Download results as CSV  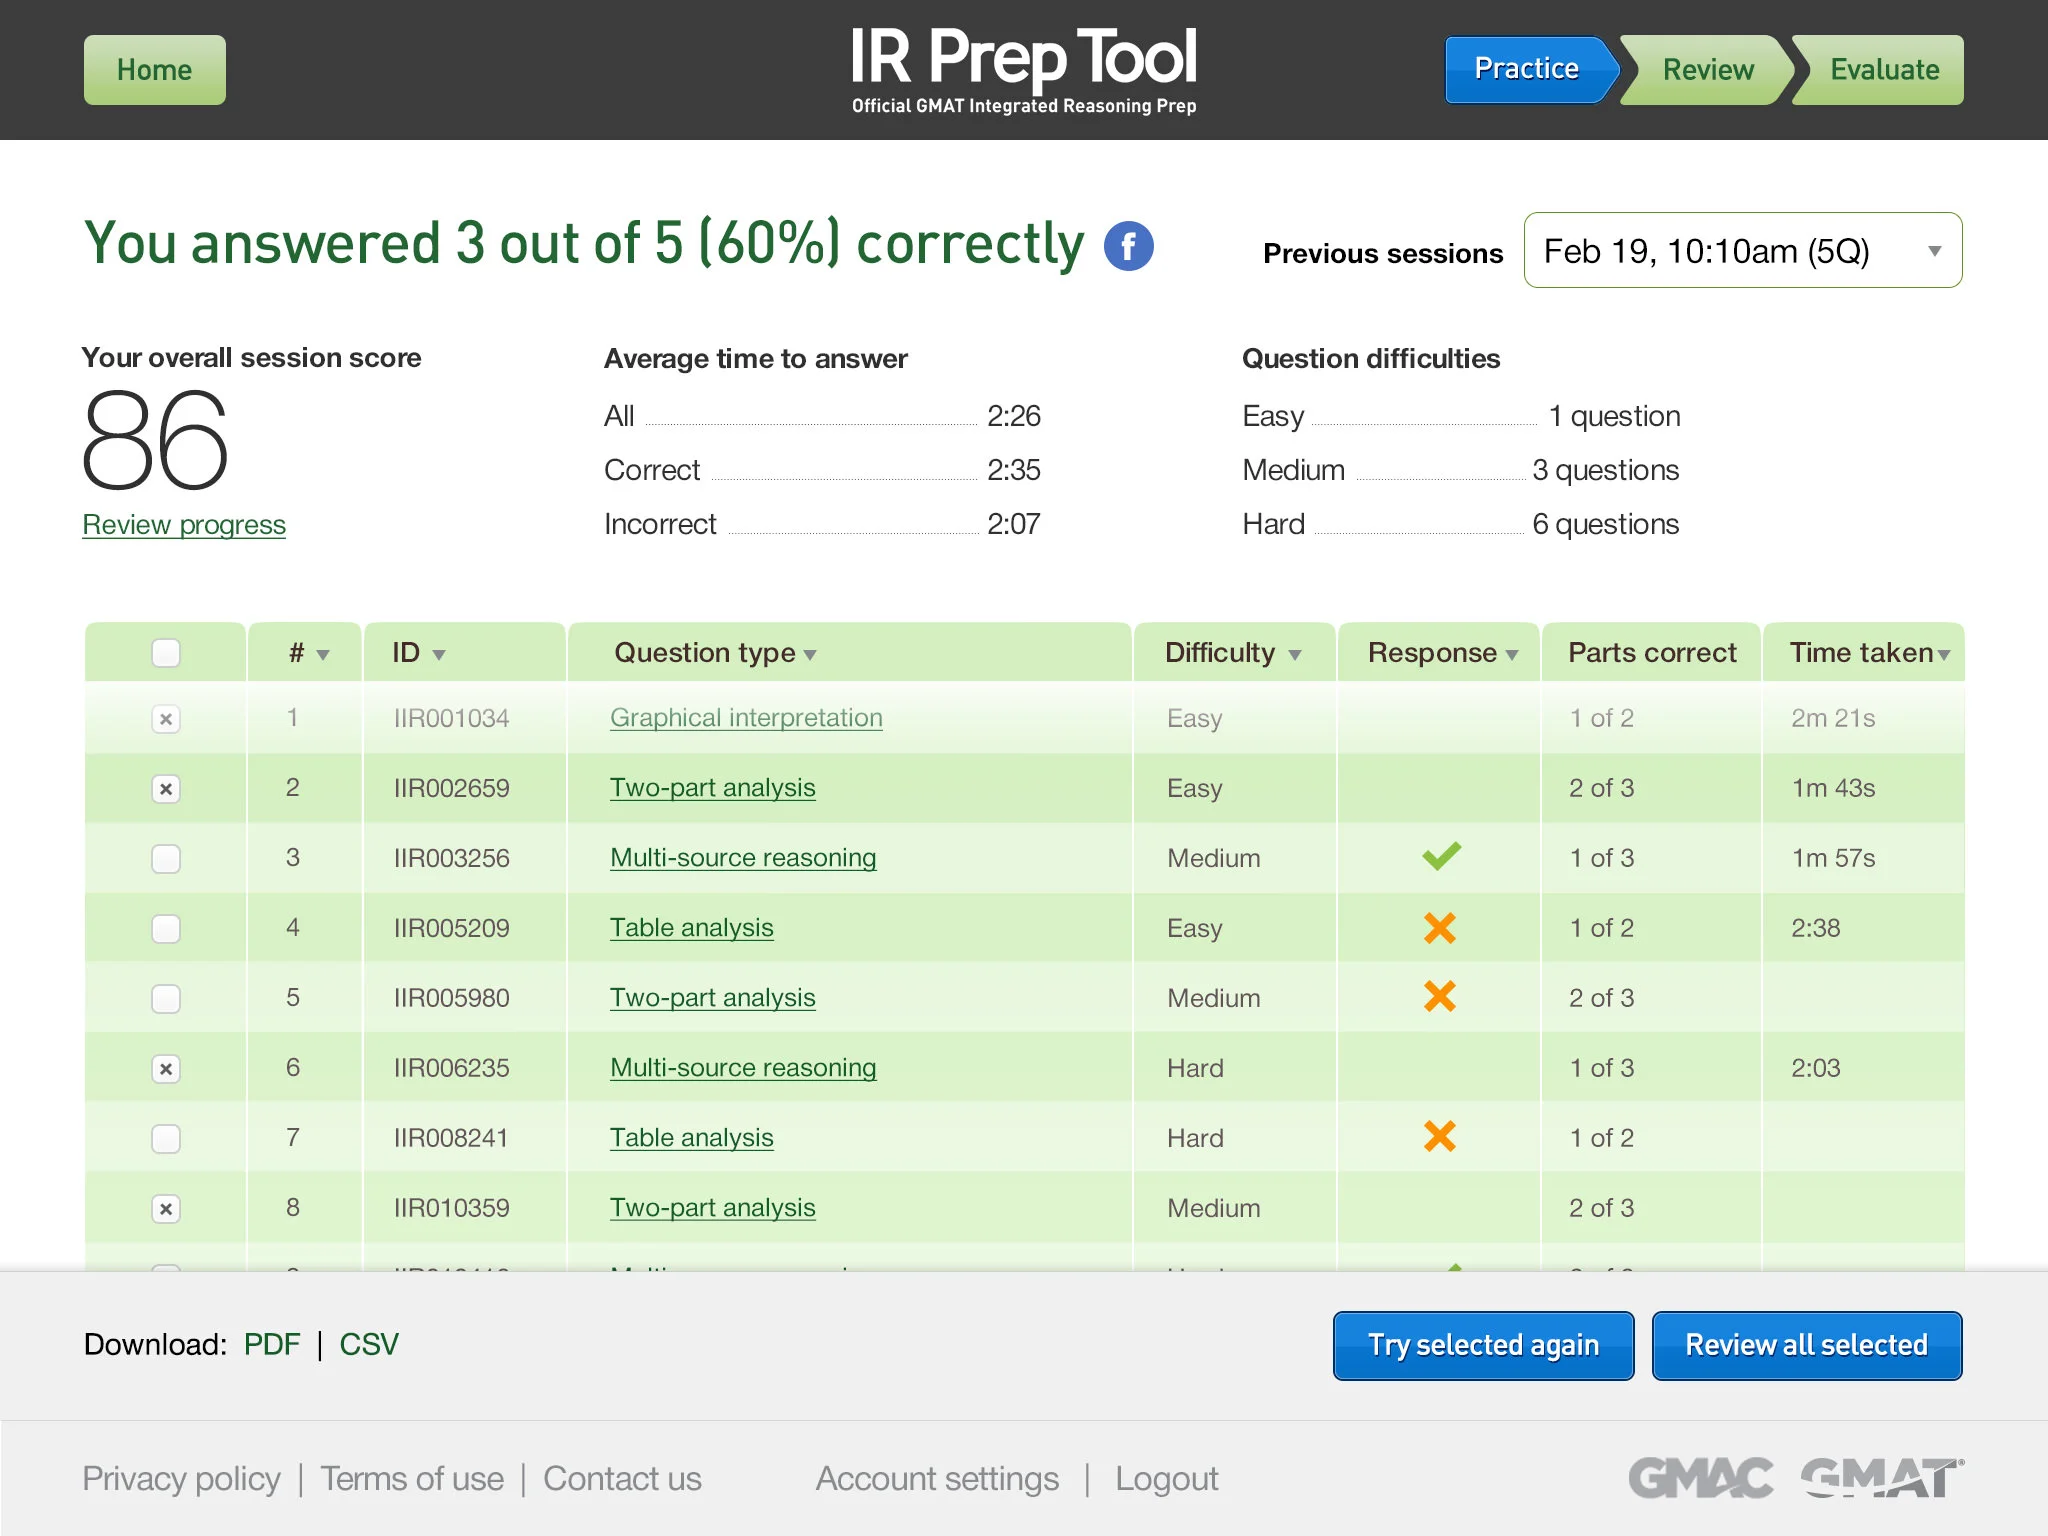tap(368, 1344)
